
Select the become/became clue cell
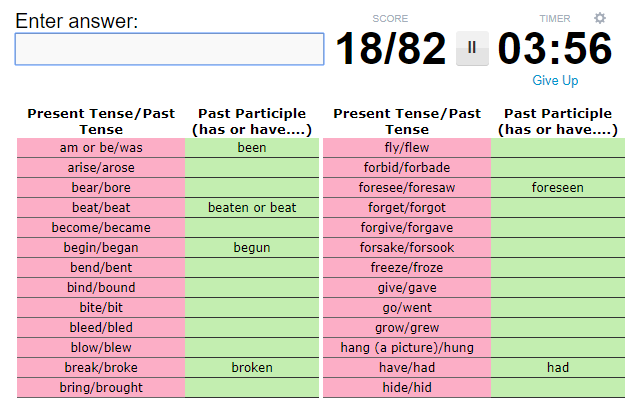101,228
